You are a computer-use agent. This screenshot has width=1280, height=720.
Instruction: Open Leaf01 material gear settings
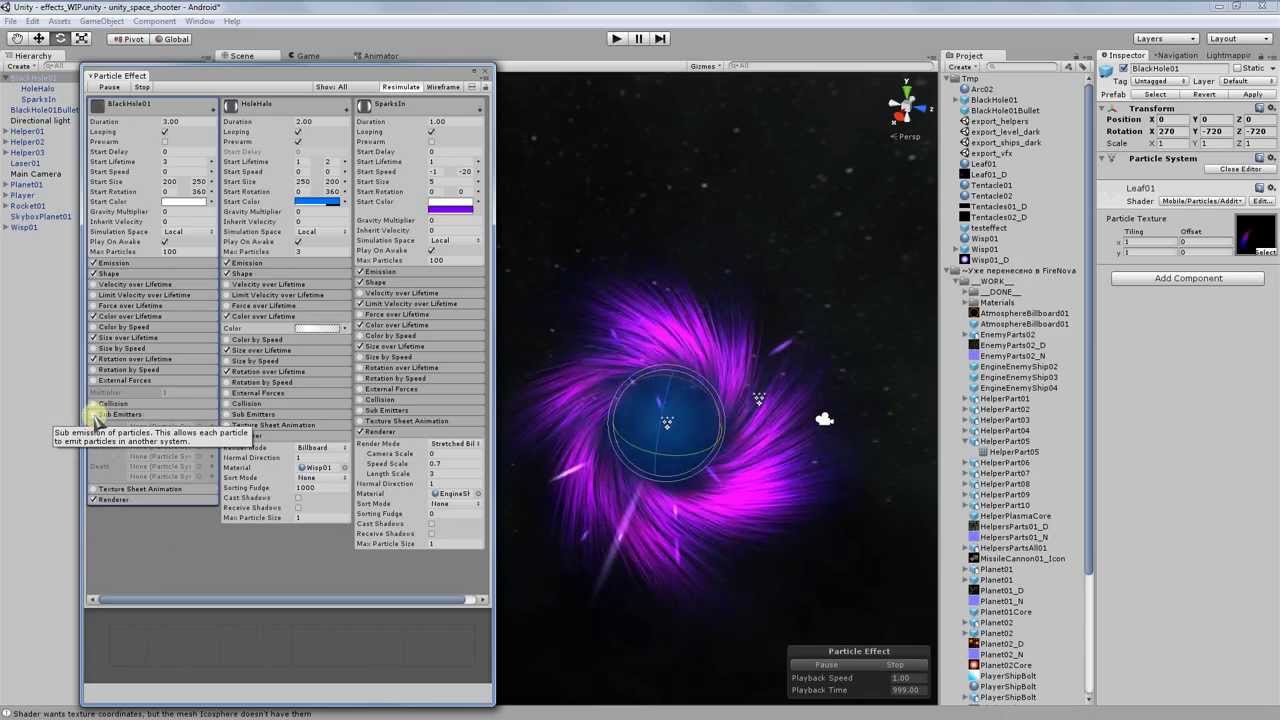[x=1270, y=188]
